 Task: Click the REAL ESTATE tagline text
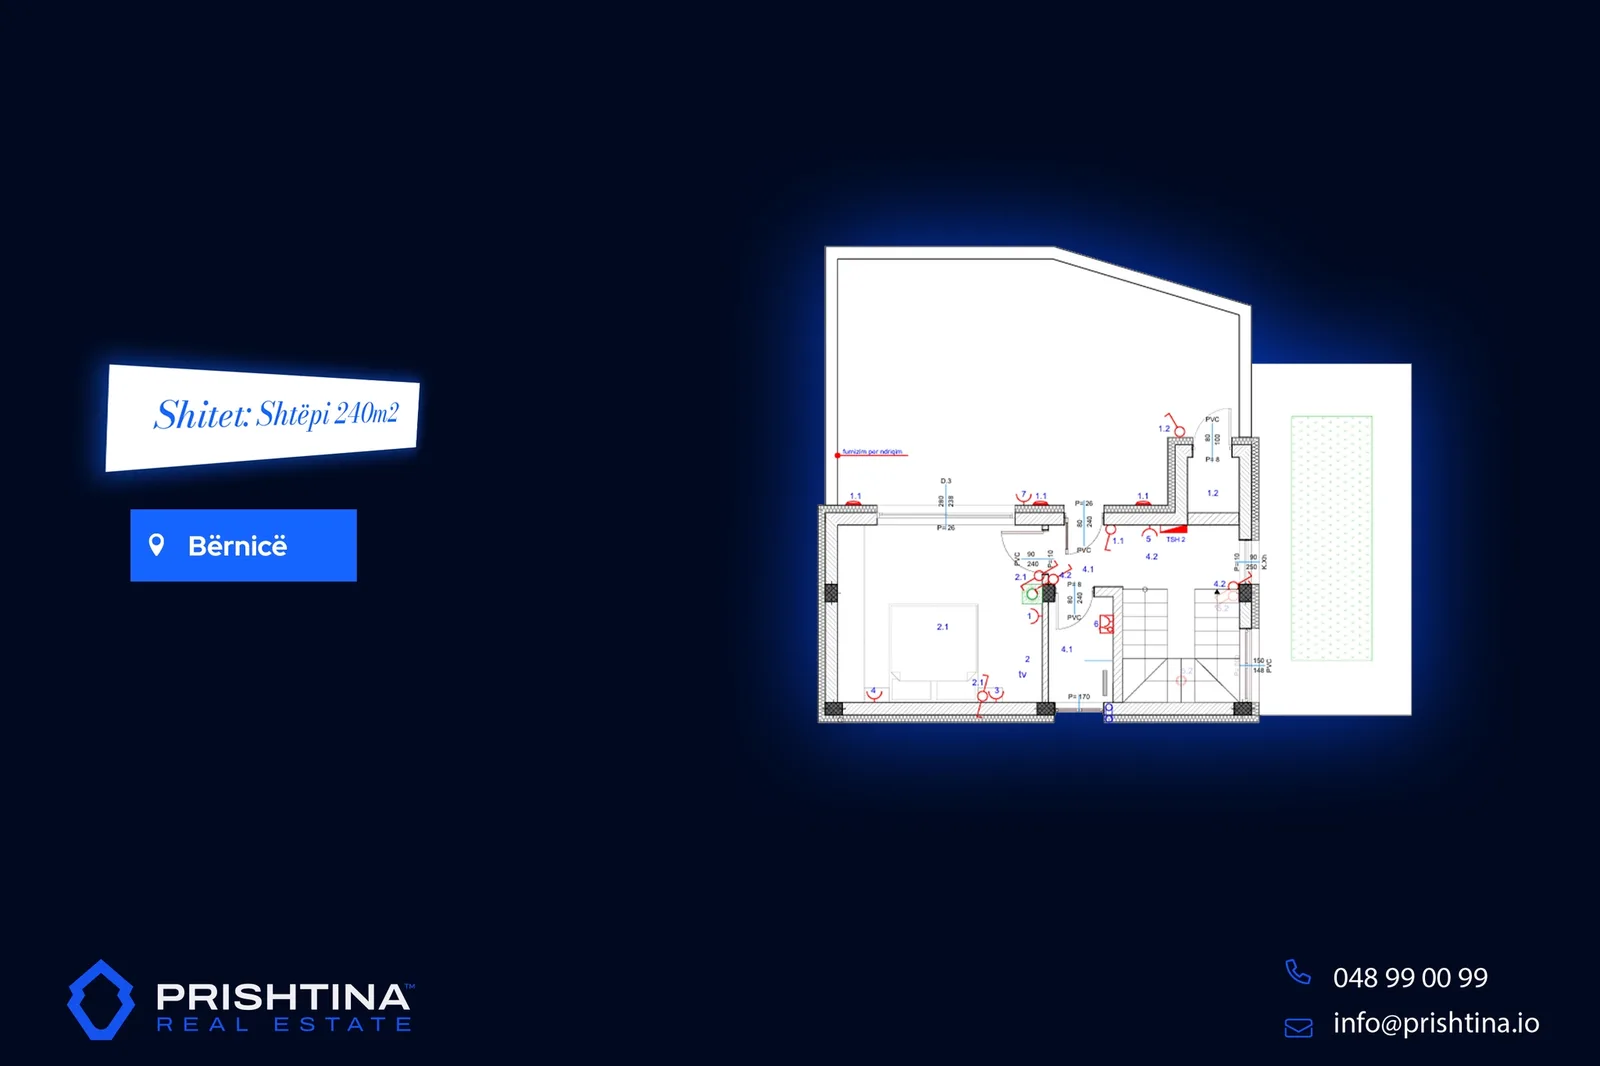284,1025
